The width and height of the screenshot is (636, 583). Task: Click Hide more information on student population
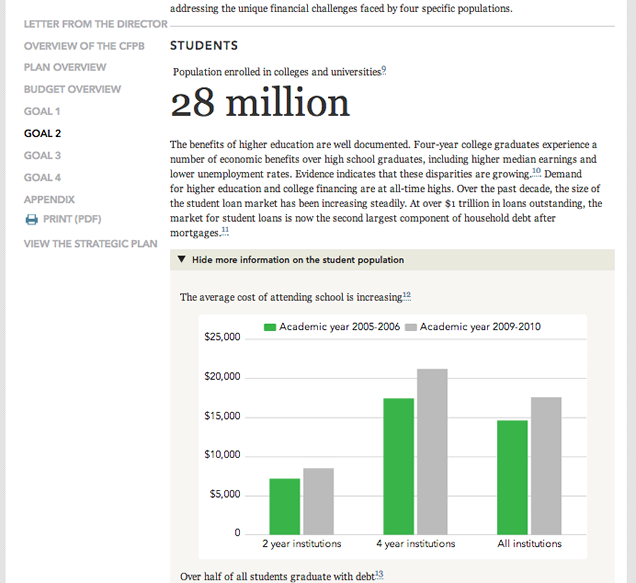pos(298,260)
